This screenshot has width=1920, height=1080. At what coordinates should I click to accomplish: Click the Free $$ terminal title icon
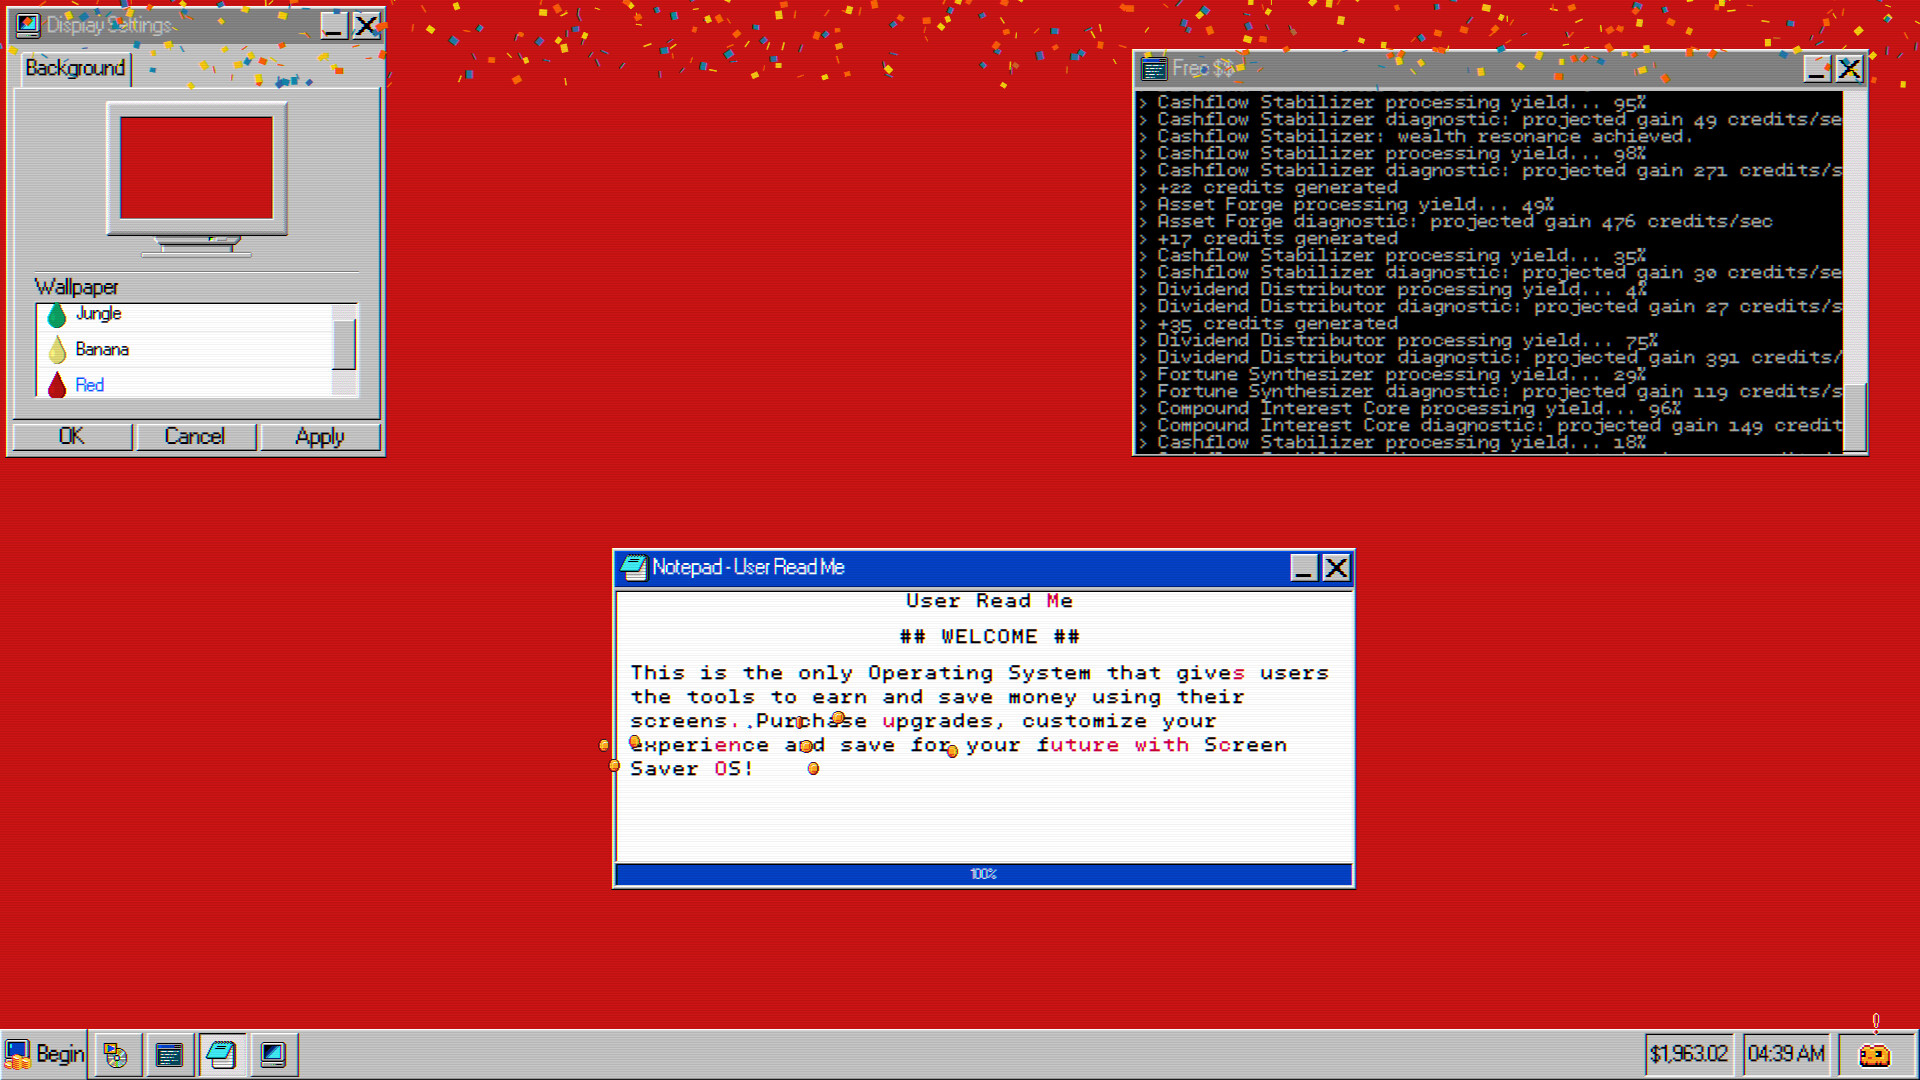point(1154,69)
